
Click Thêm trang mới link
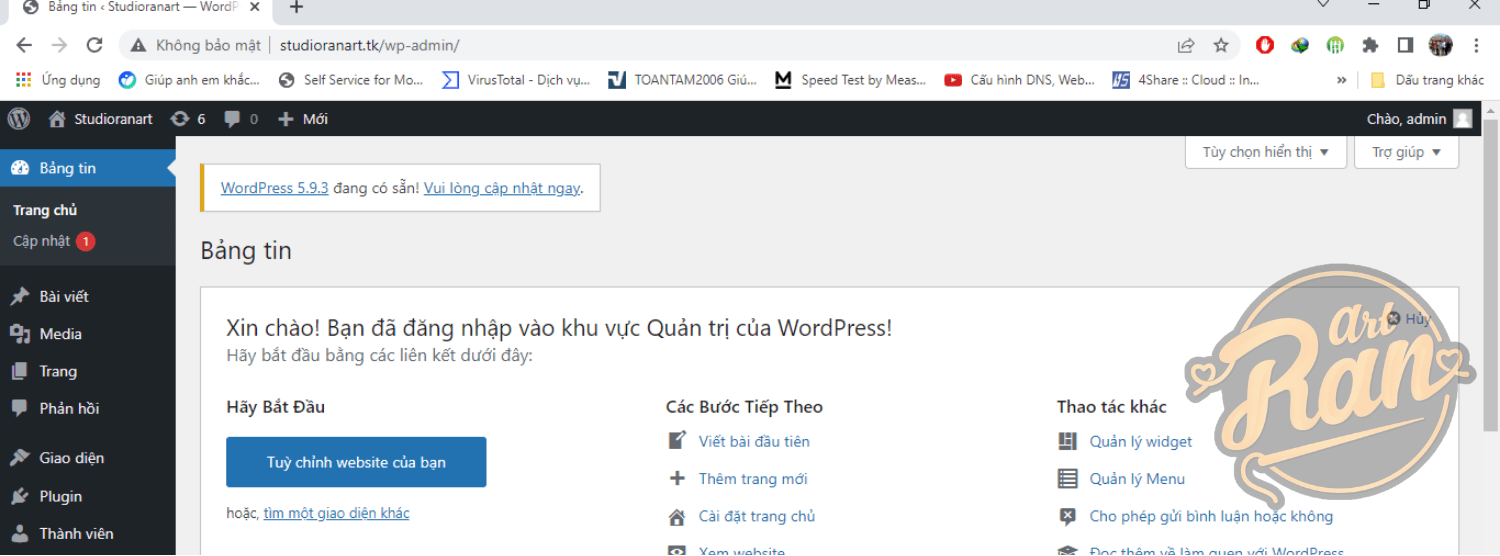tap(753, 479)
